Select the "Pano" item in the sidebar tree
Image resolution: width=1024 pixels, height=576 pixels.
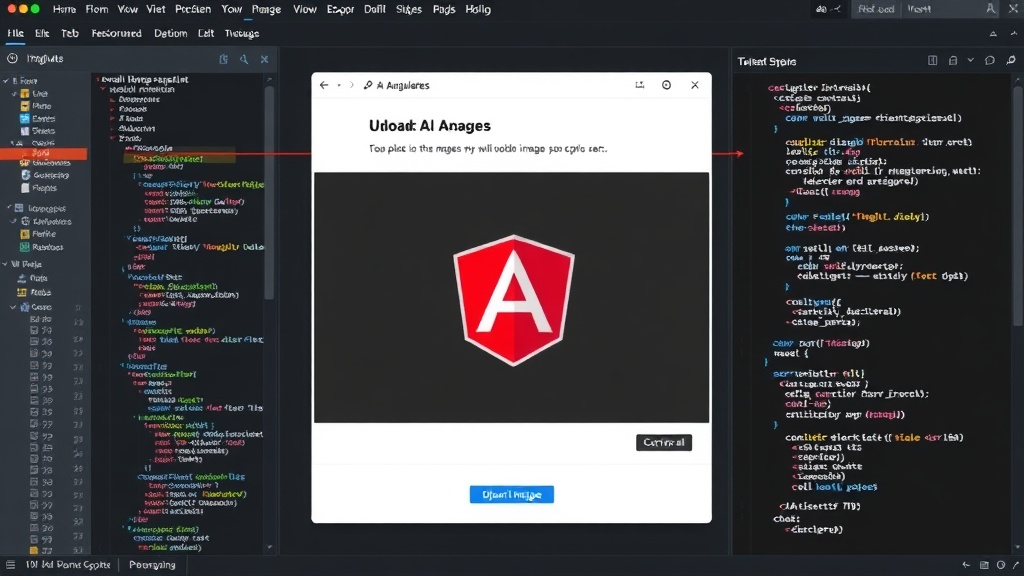tap(42, 106)
